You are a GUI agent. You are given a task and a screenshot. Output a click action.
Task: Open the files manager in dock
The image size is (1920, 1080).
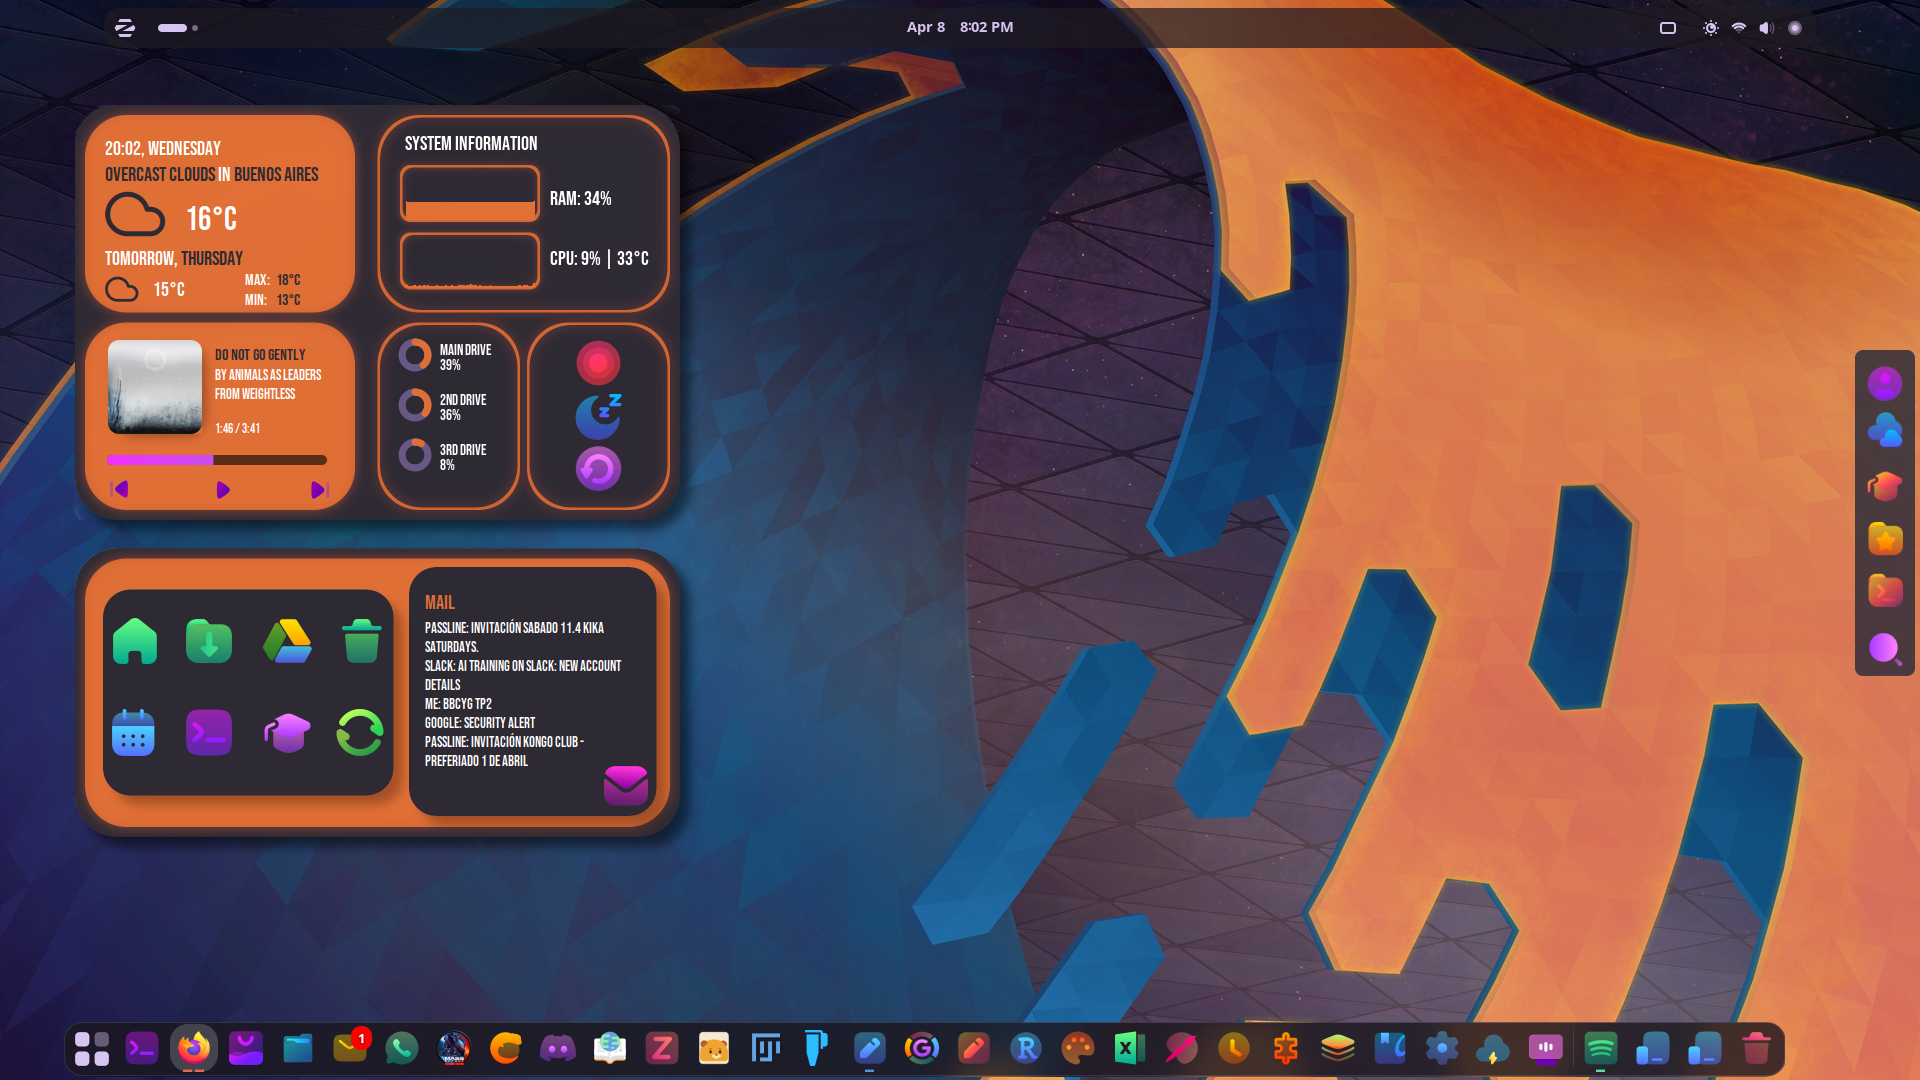click(x=298, y=1048)
